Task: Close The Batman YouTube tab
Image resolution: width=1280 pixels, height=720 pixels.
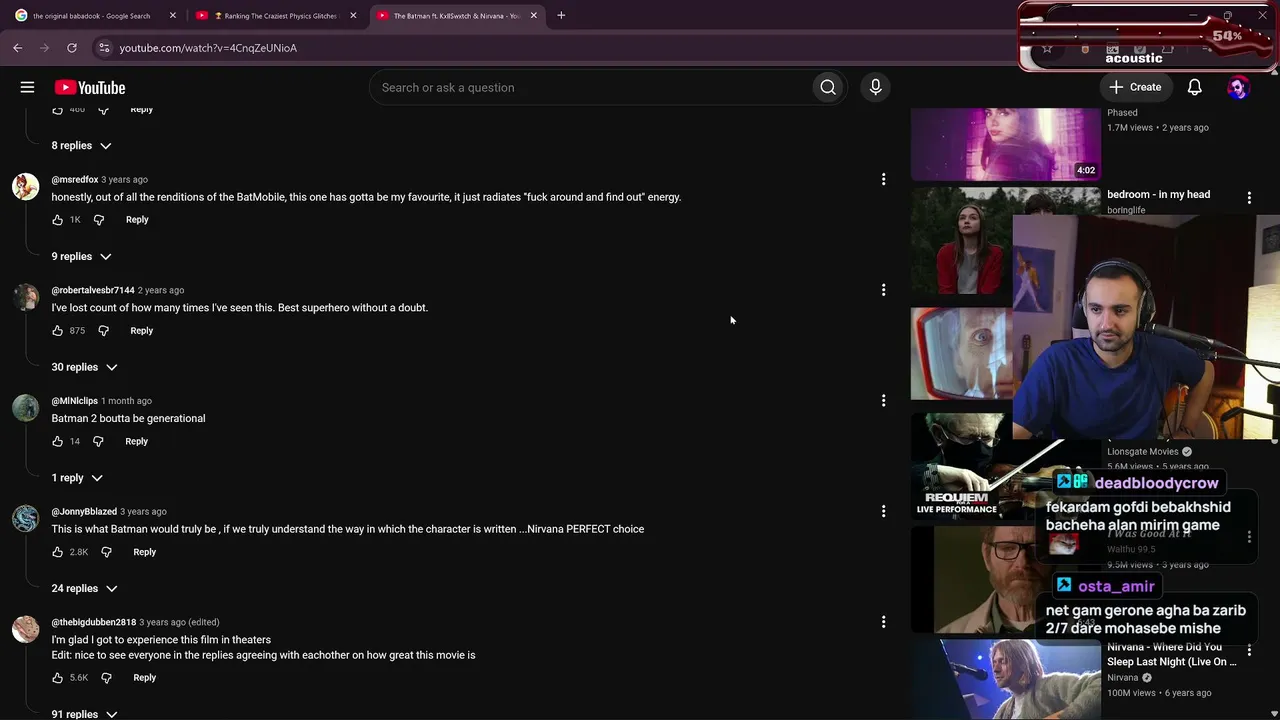Action: pyautogui.click(x=533, y=15)
